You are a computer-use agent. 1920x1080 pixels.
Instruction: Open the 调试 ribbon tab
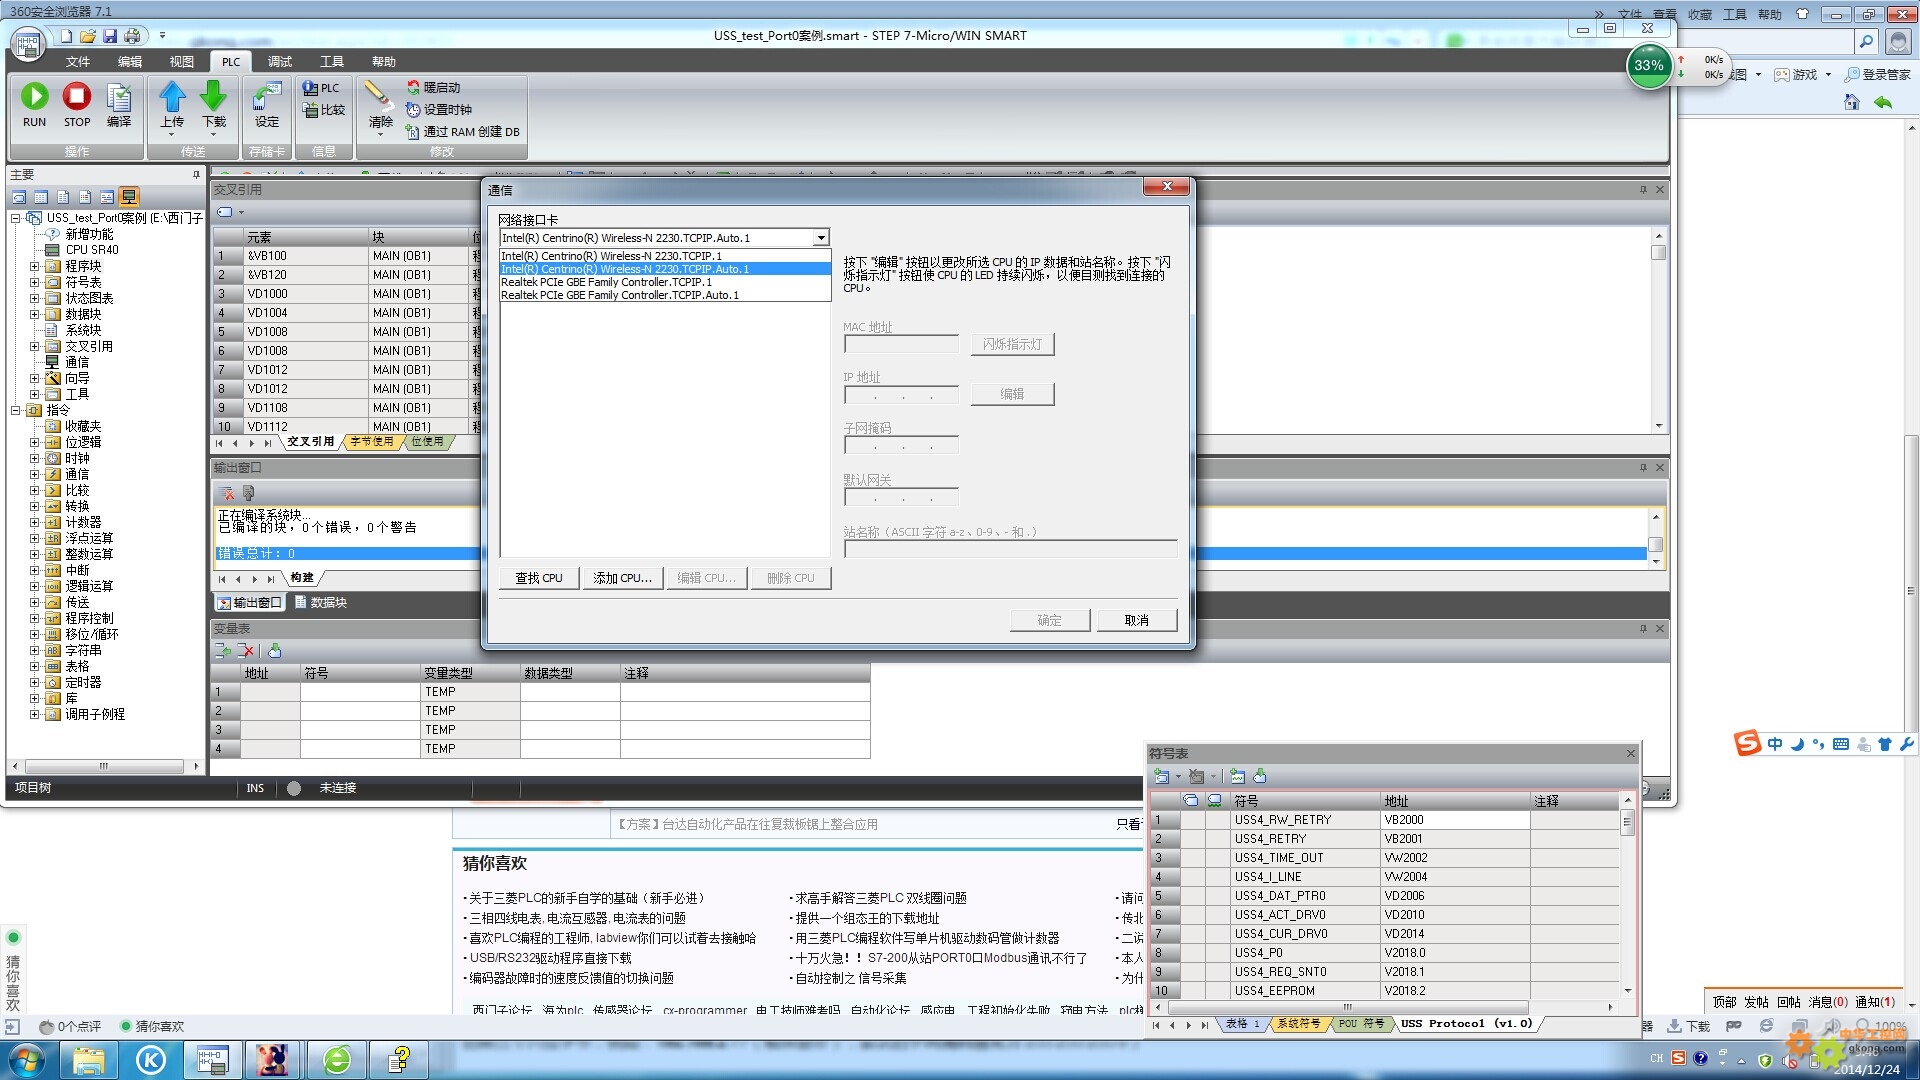coord(280,62)
